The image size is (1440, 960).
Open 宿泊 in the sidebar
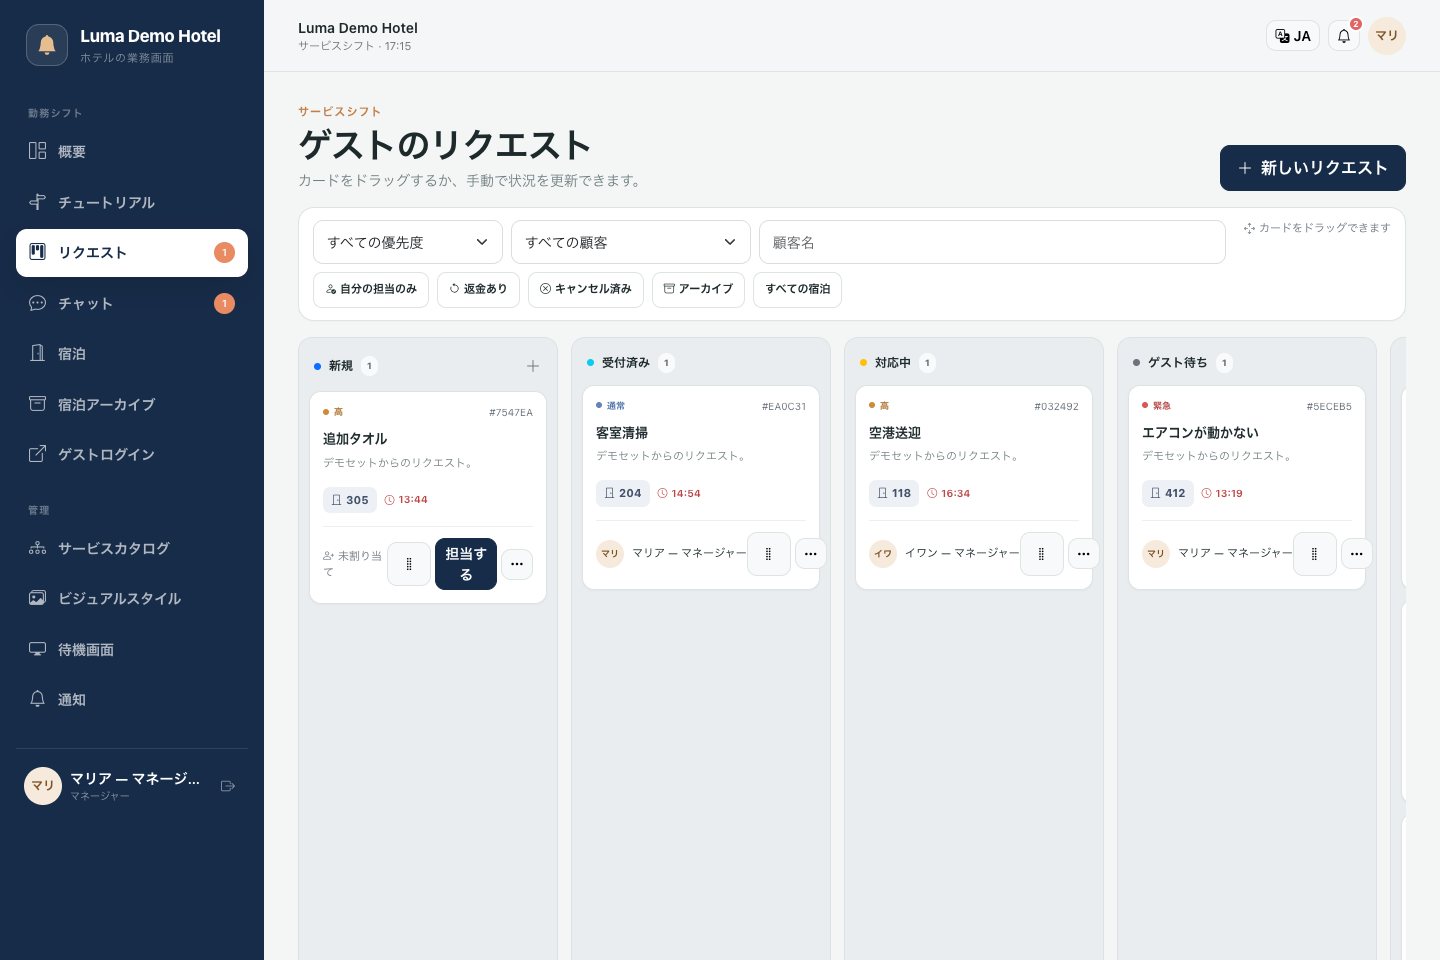[x=132, y=353]
